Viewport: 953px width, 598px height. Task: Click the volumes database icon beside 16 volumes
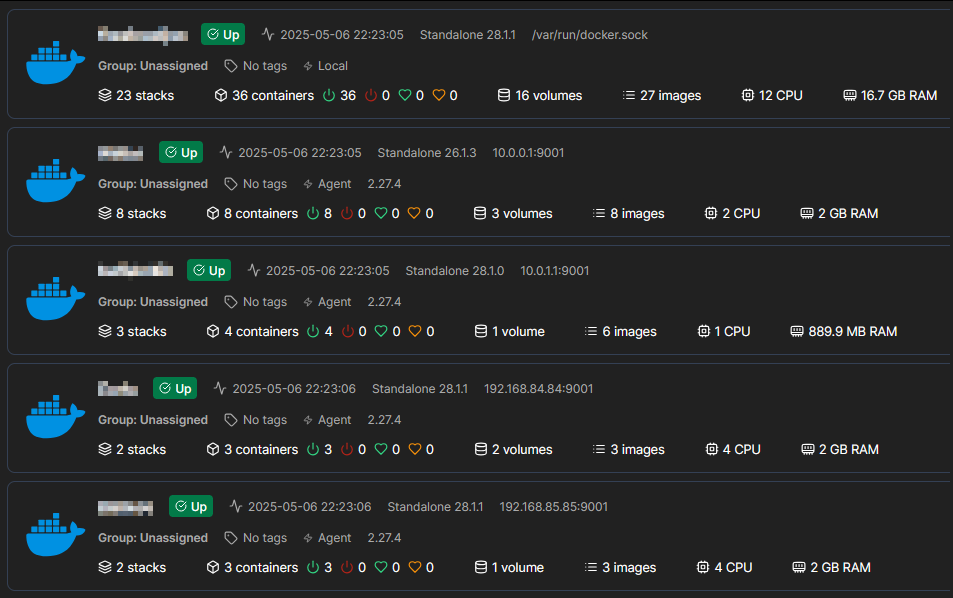504,95
